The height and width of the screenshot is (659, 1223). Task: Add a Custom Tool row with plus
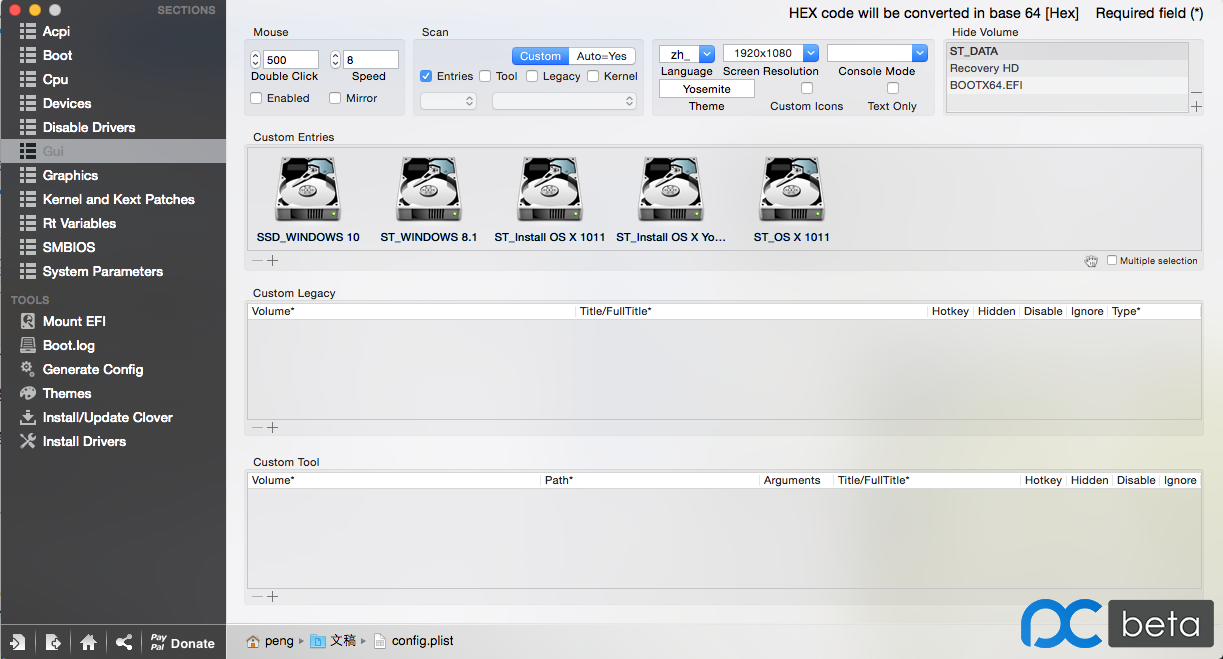272,596
